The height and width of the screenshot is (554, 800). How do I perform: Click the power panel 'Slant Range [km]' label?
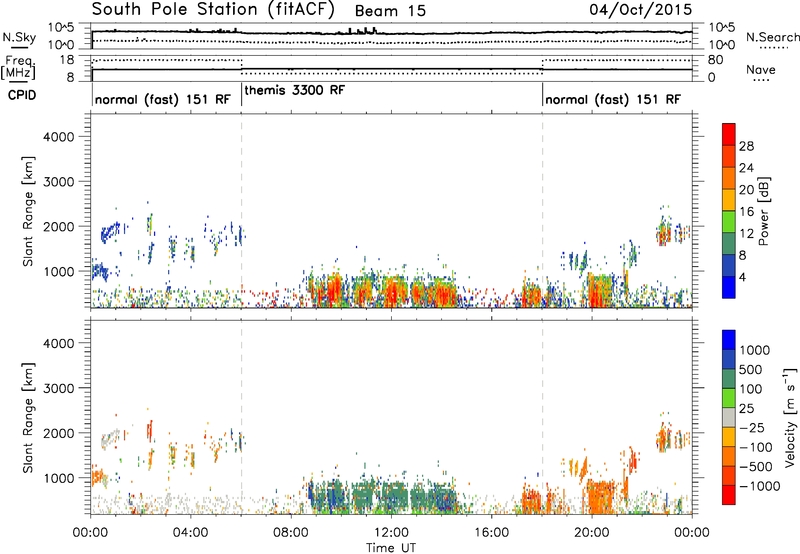click(28, 211)
